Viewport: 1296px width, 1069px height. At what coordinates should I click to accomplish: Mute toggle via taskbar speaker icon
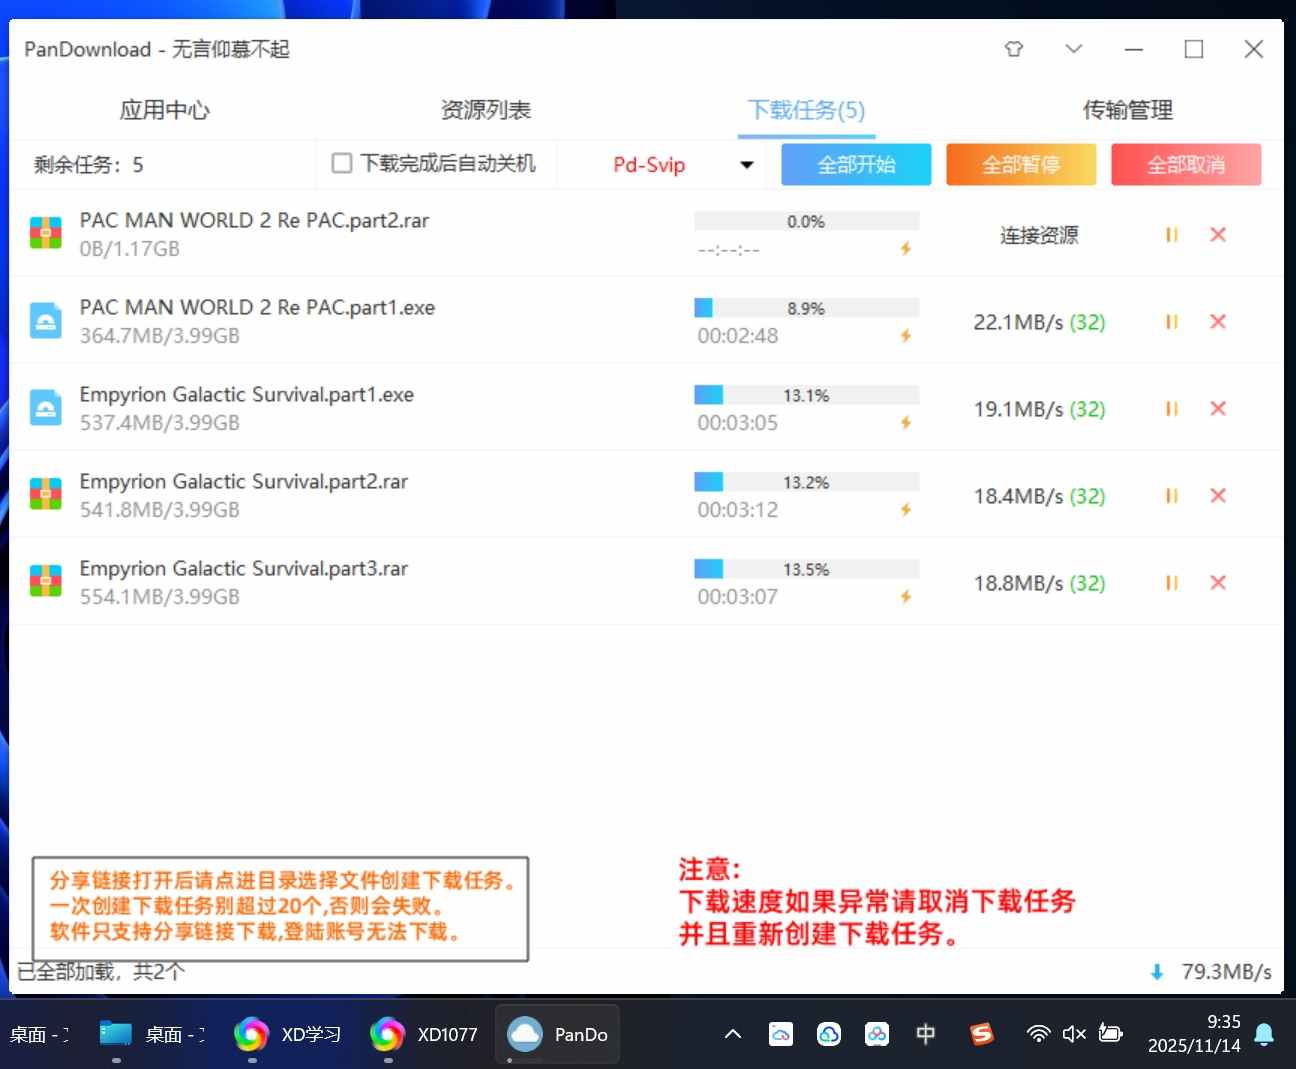1074,1034
